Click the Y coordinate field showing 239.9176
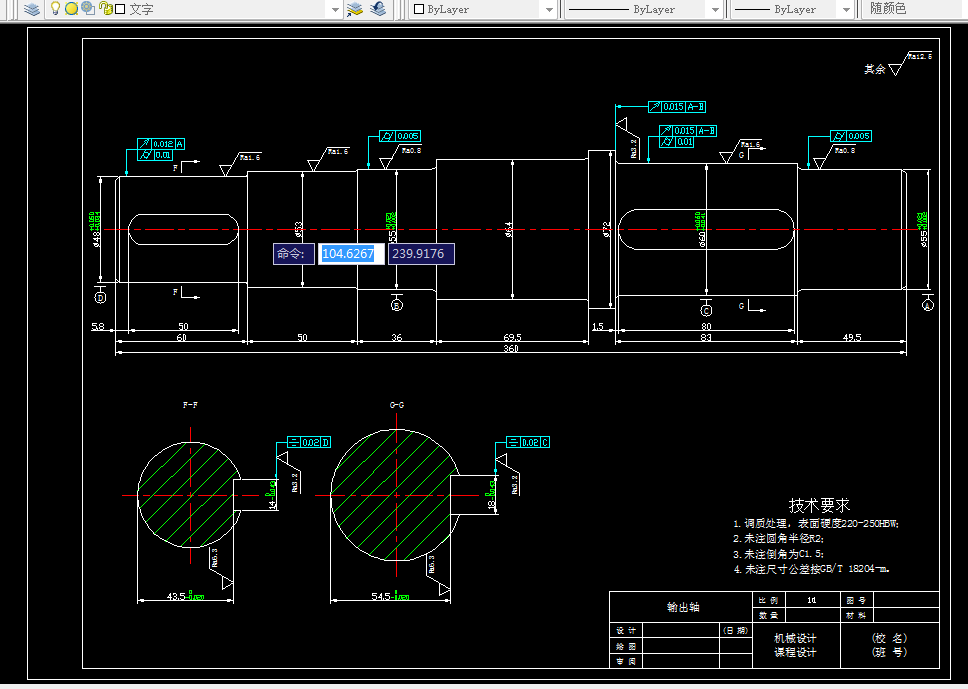 [421, 254]
